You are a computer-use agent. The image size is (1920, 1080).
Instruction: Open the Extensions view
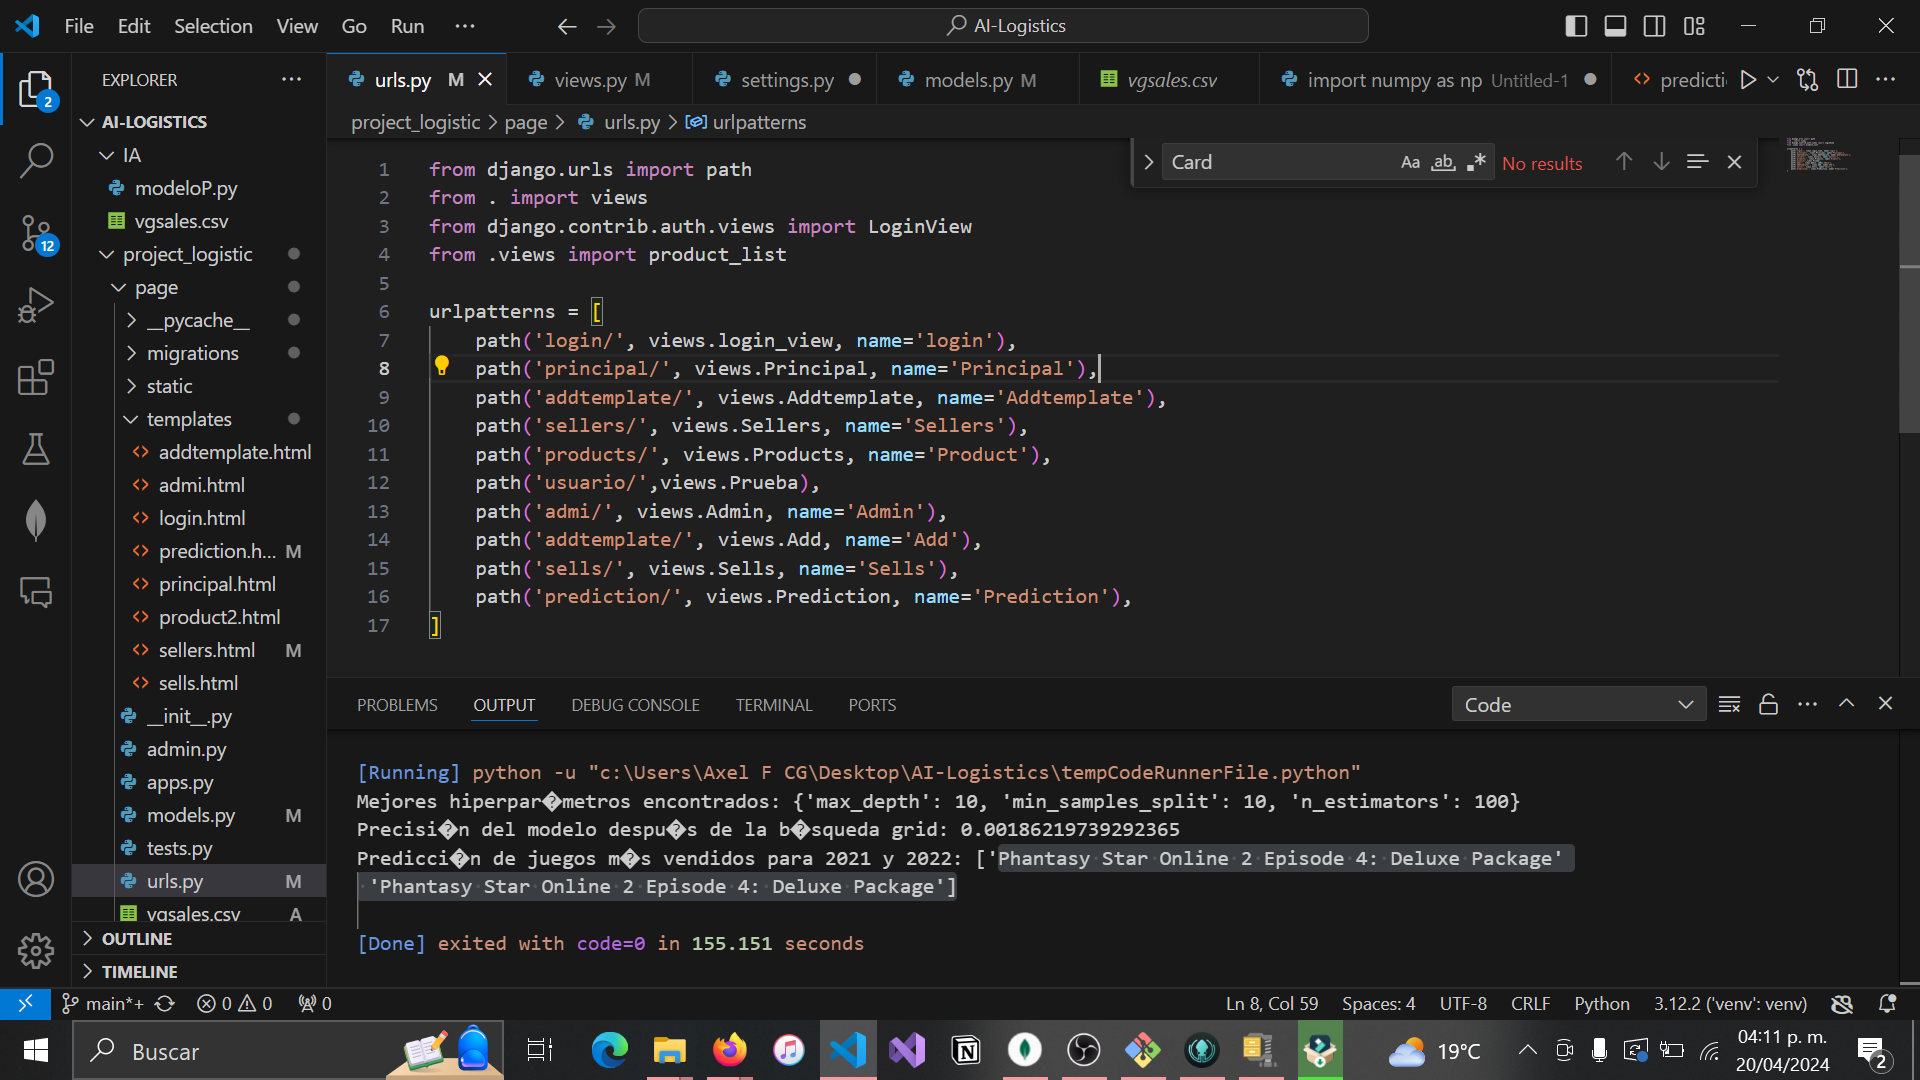(x=36, y=378)
